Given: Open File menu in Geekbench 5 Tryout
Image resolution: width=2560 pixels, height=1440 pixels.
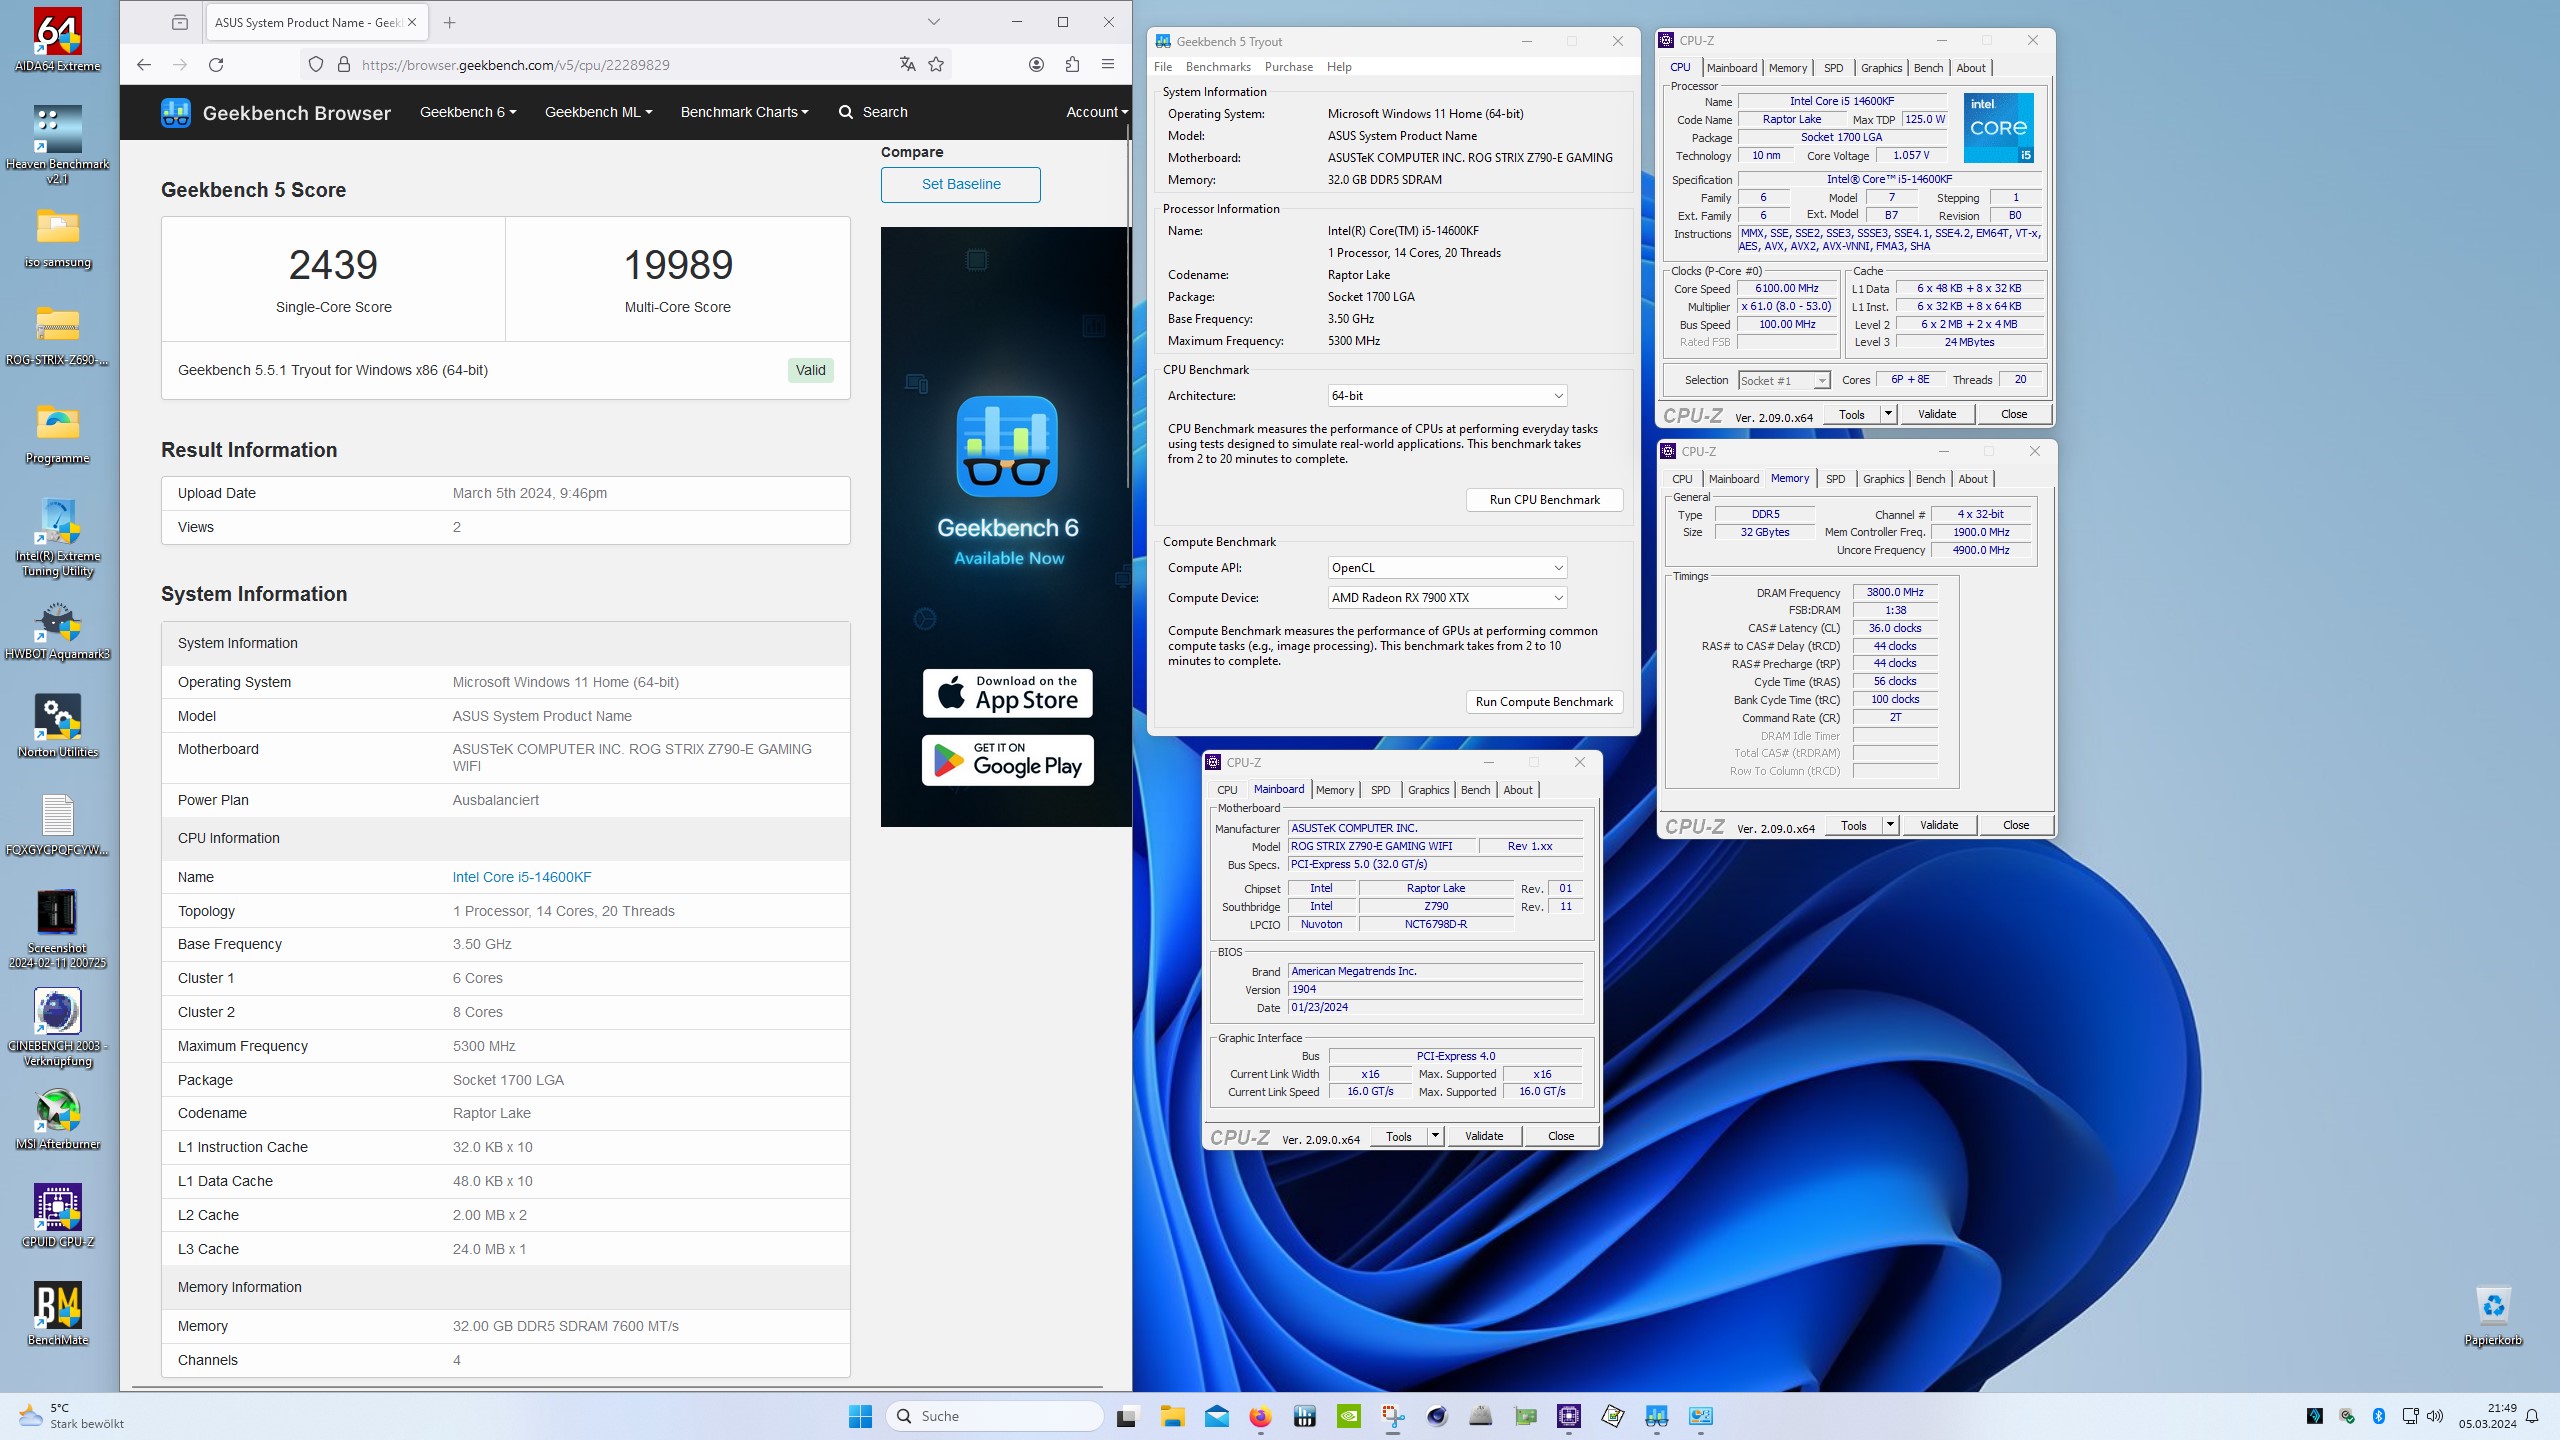Looking at the screenshot, I should (1163, 67).
